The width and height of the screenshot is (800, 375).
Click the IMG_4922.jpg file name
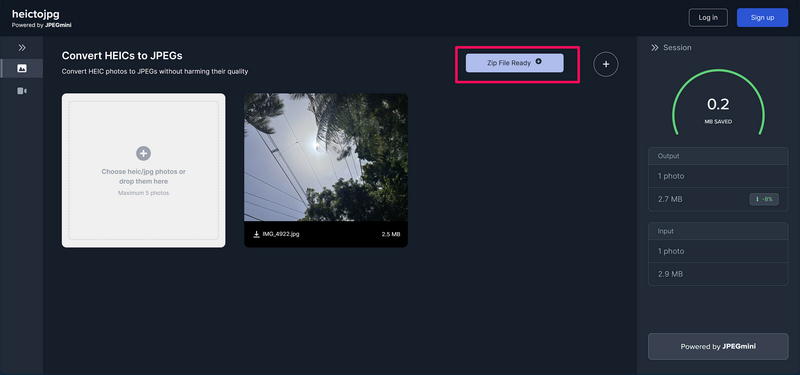coord(281,234)
